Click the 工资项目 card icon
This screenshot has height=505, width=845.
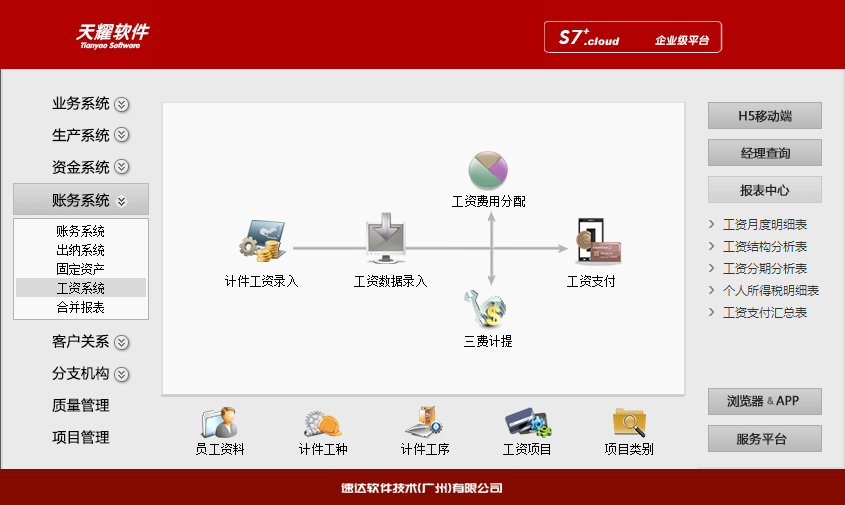pyautogui.click(x=526, y=423)
